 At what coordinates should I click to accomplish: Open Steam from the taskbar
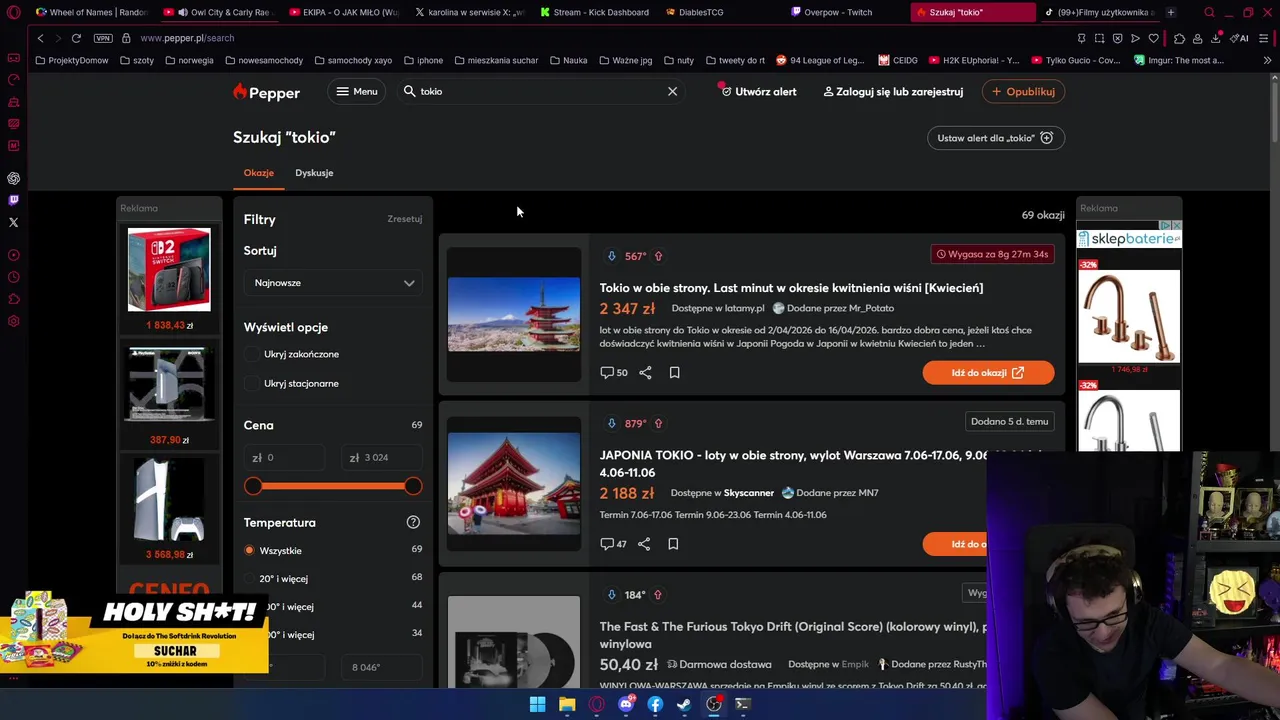684,704
